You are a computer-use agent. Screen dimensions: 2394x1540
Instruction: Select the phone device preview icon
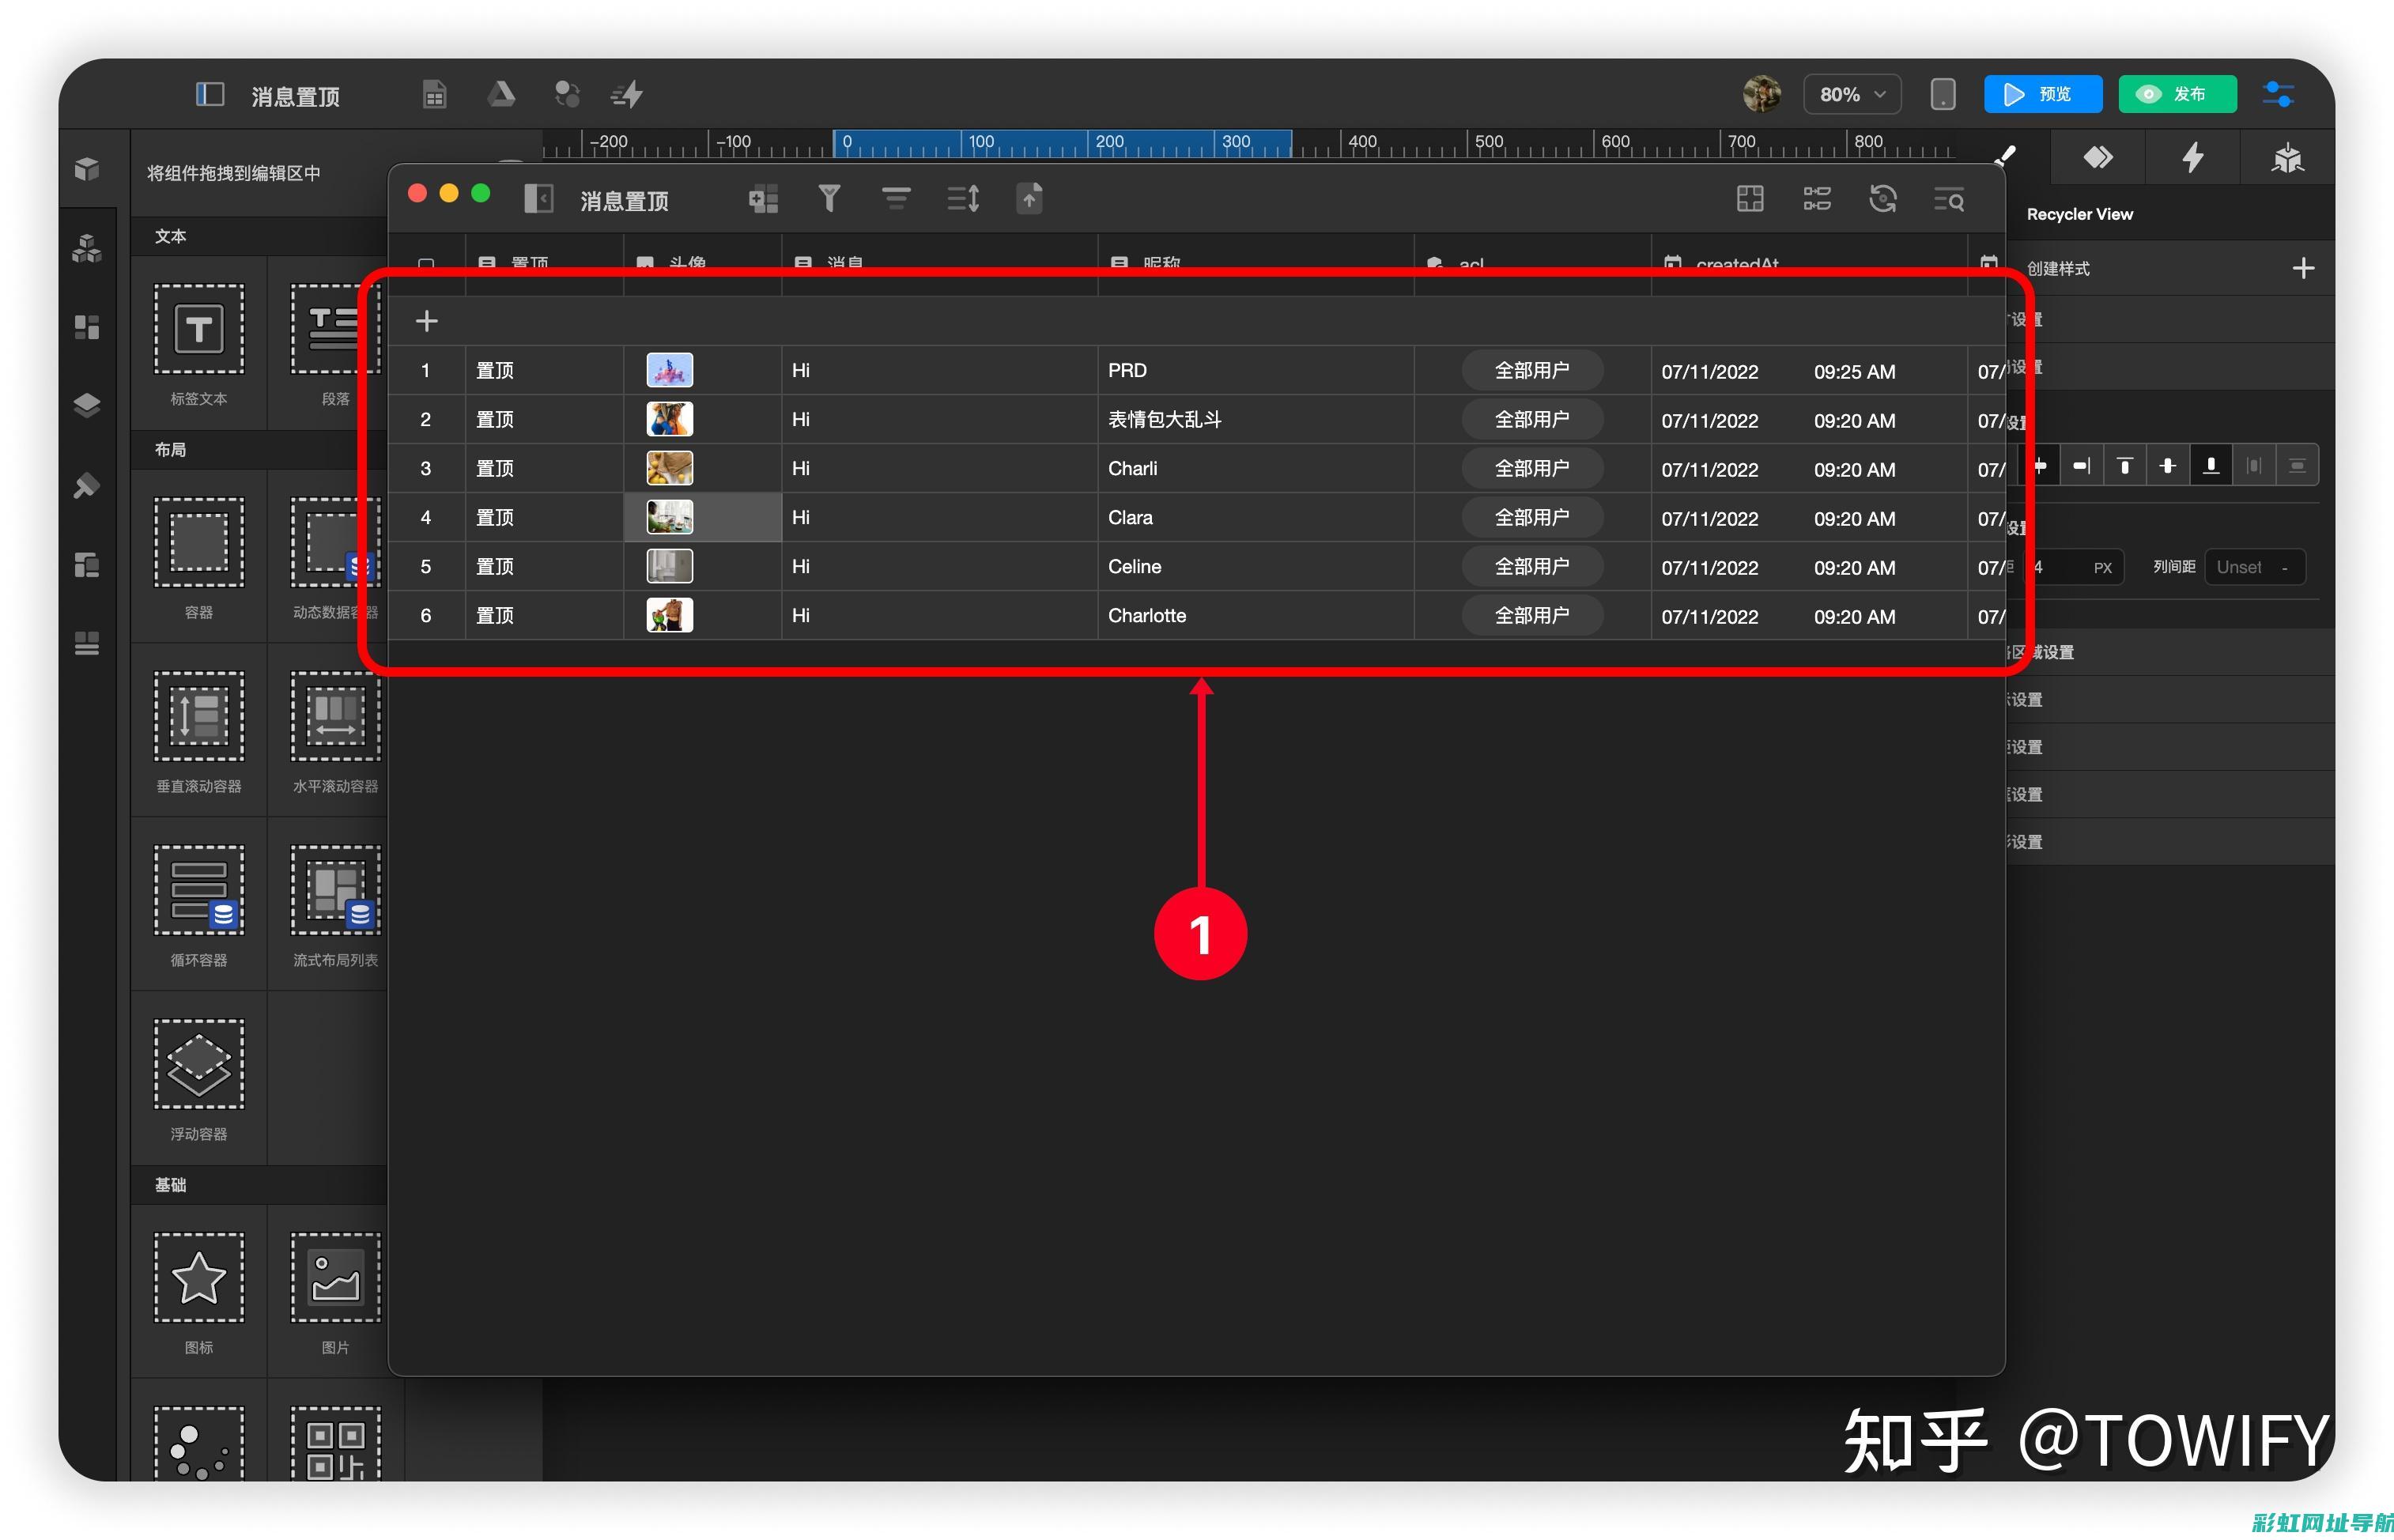1942,94
